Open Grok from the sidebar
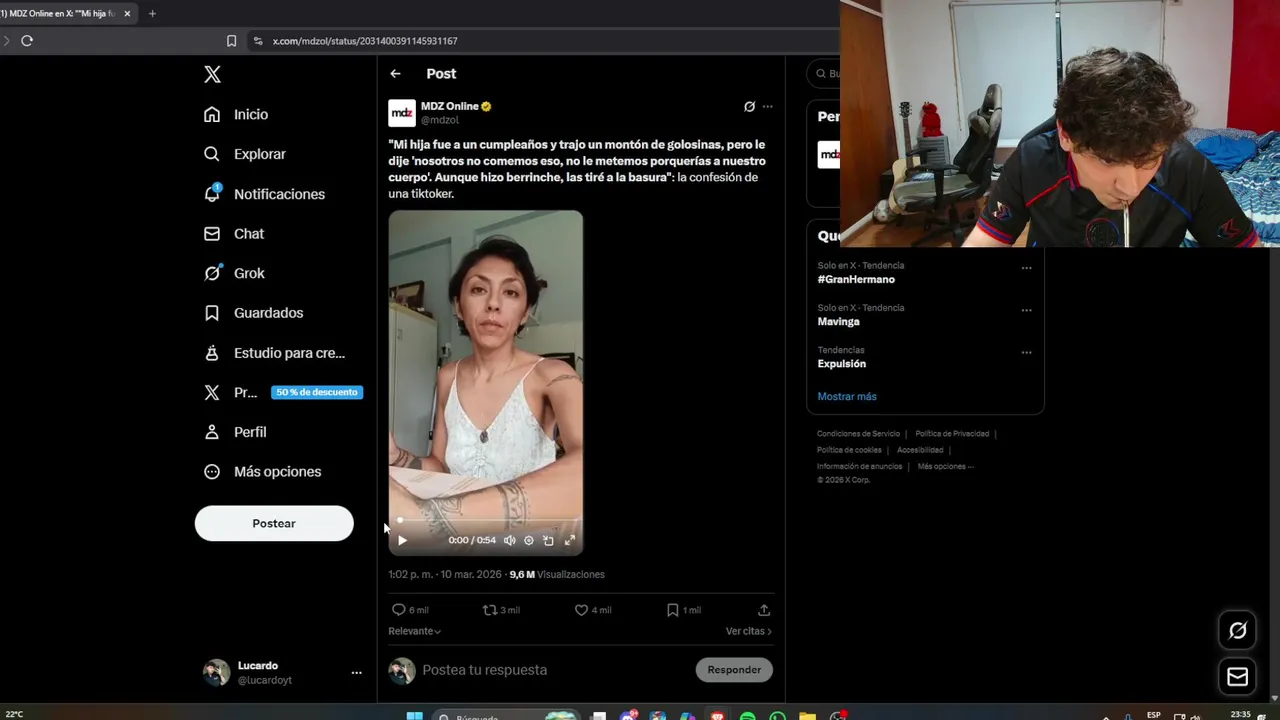Screen dimensions: 1280x720 click(x=234, y=273)
